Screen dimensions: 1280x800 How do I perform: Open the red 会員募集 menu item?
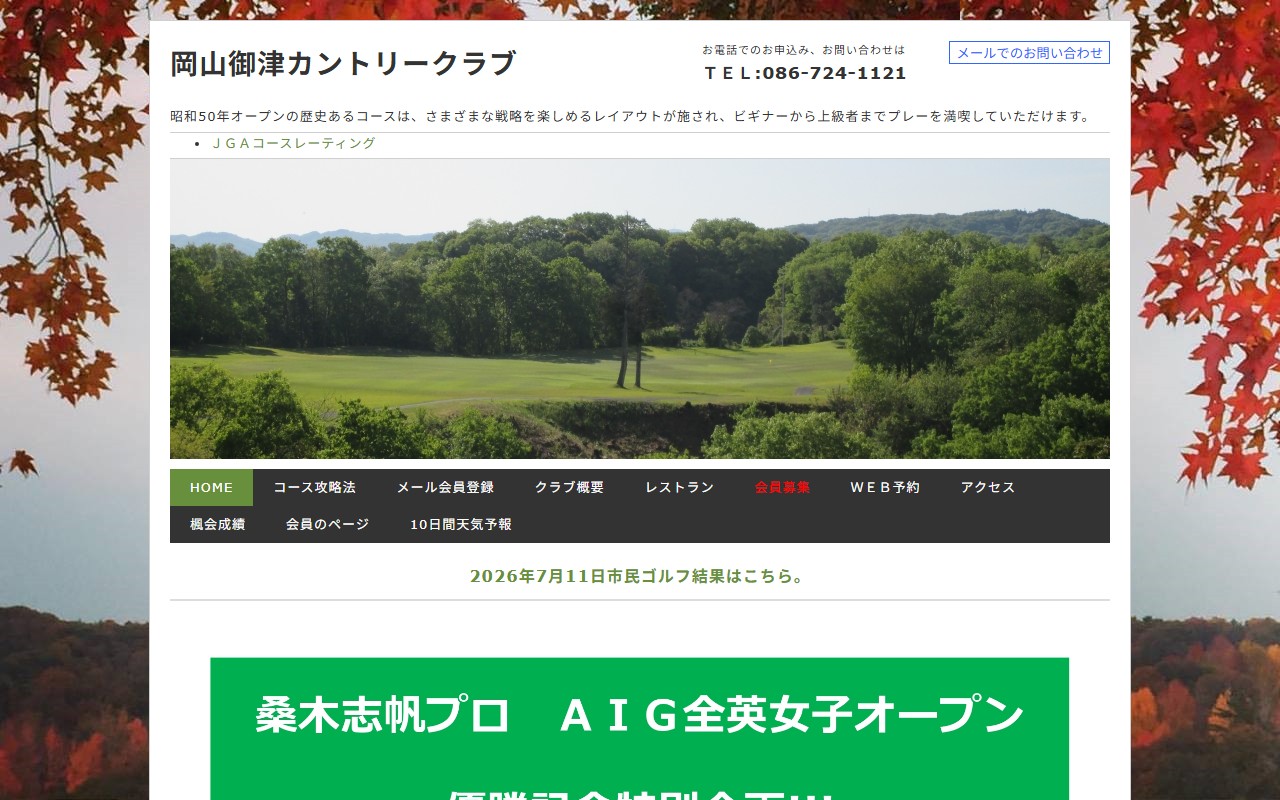783,488
